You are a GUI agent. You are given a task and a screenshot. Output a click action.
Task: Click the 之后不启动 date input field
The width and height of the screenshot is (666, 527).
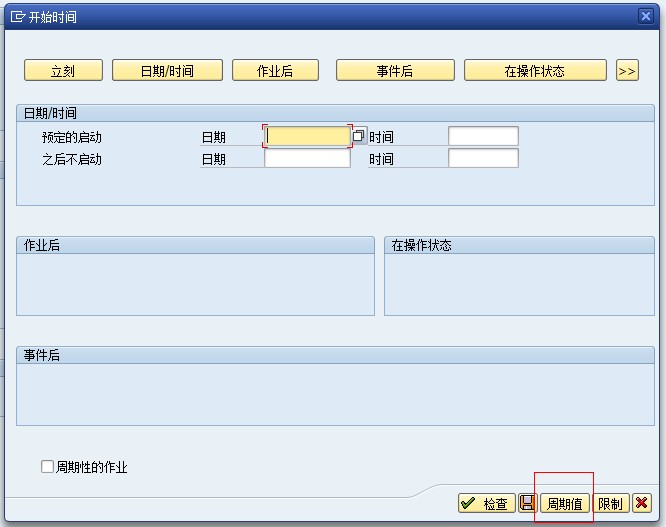click(307, 158)
